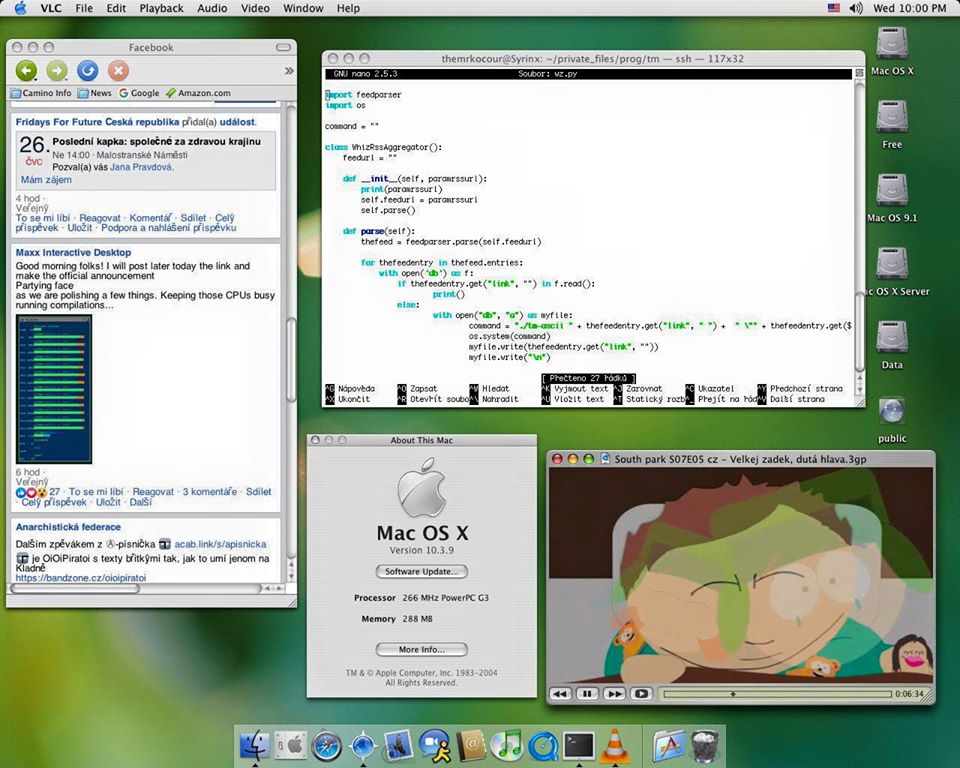This screenshot has width=960, height=768.
Task: Stop page loading in Camino toolbar
Action: [118, 71]
